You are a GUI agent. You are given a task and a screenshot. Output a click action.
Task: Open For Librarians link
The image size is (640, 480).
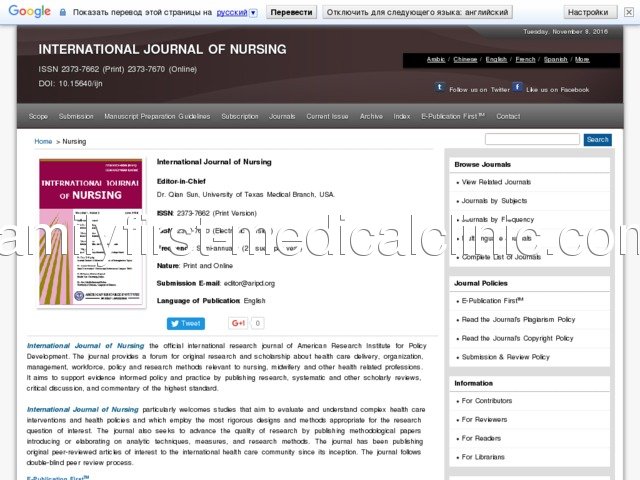483,457
